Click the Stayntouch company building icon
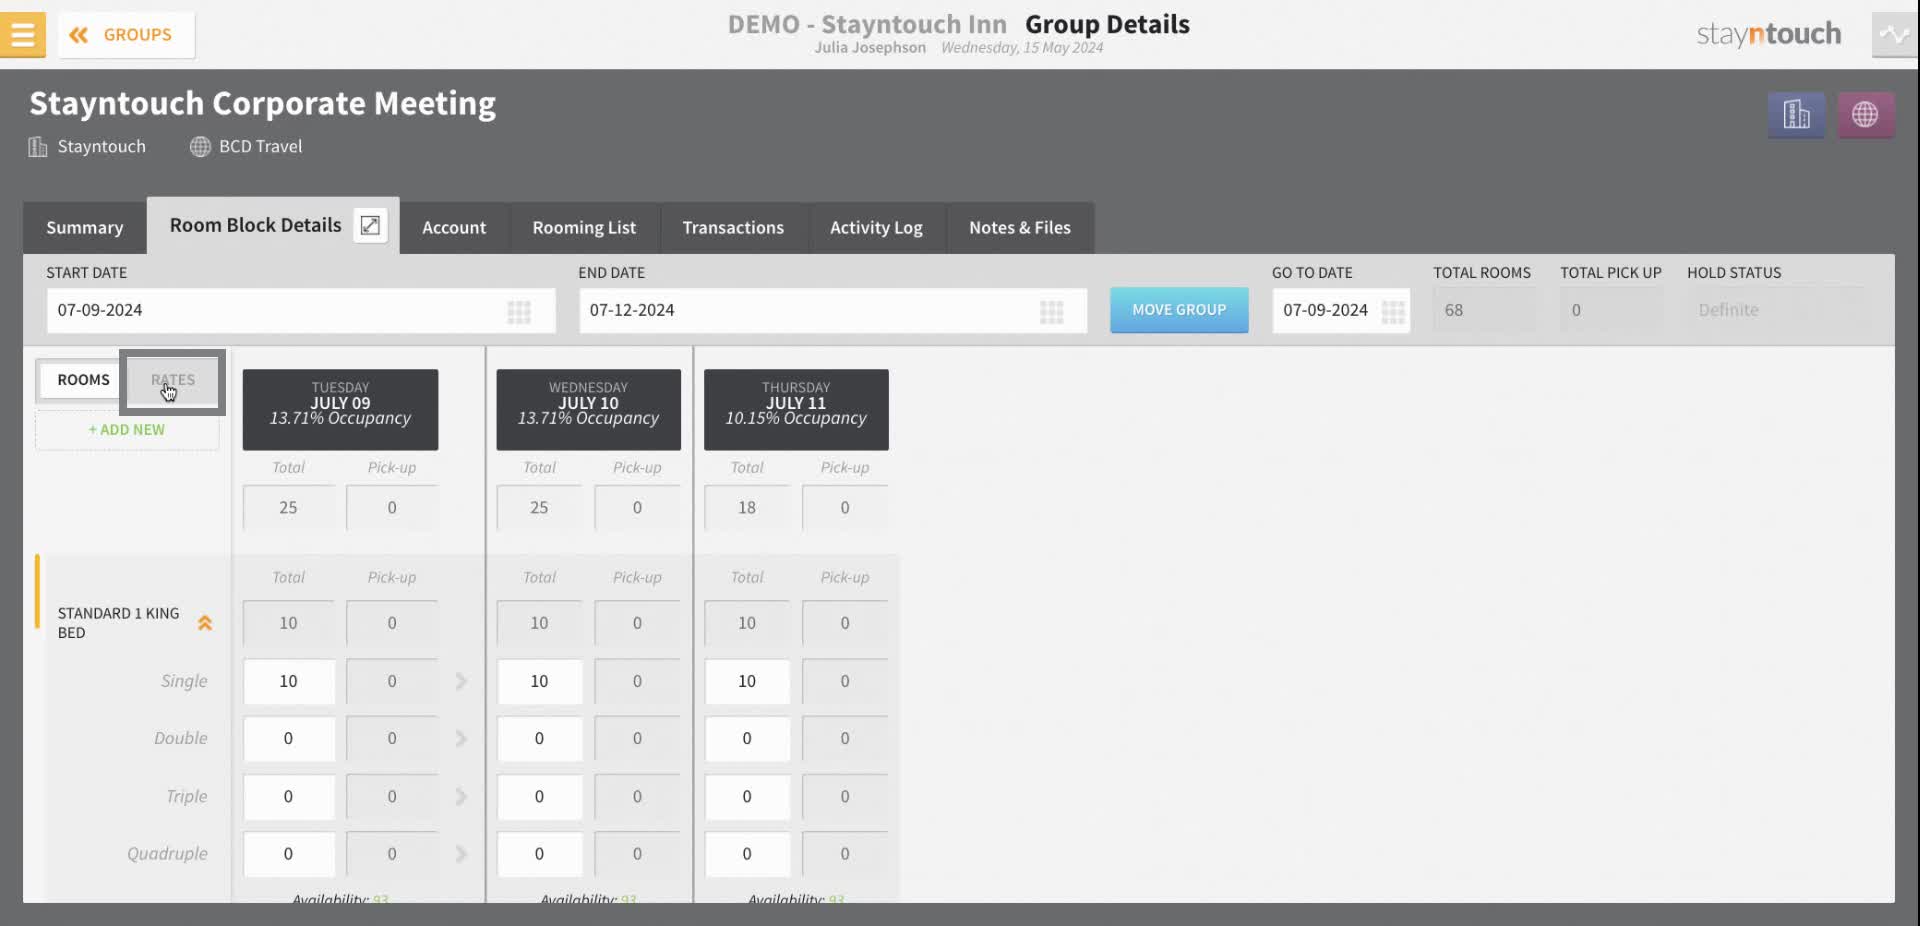This screenshot has width=1920, height=926. tap(38, 147)
